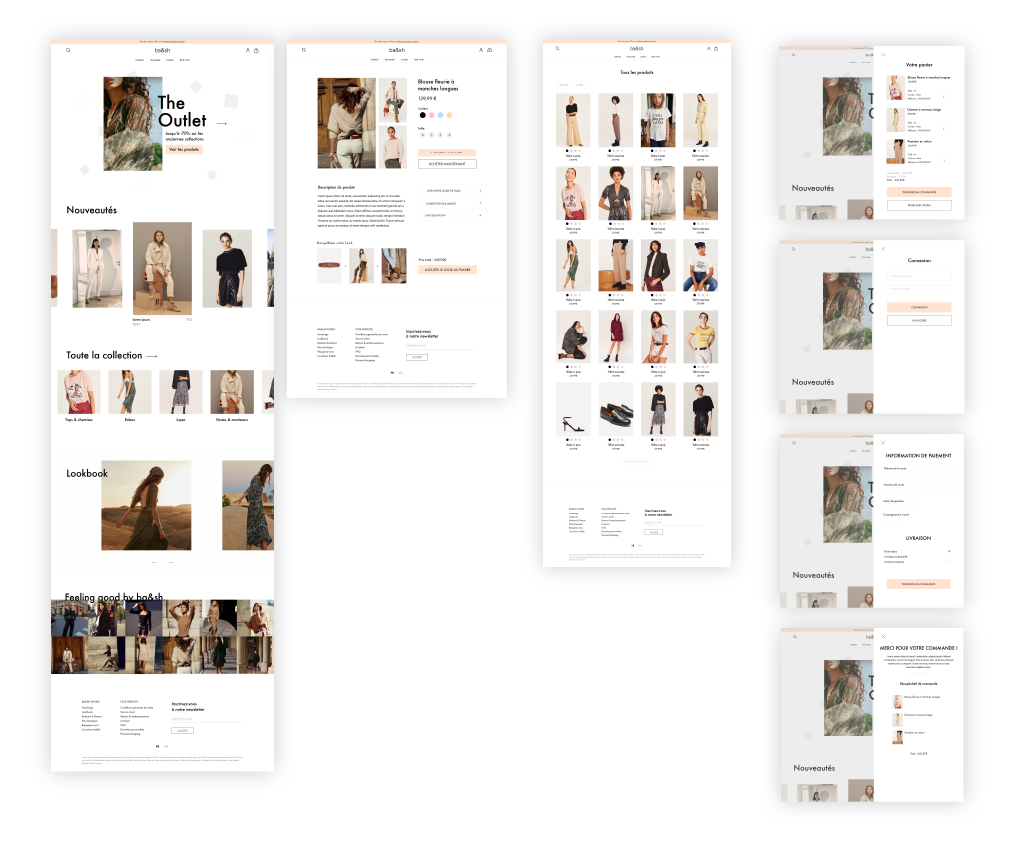Viewport: 1020px width, 843px height.
Task: Open the account icon on the homepage header
Action: [247, 50]
